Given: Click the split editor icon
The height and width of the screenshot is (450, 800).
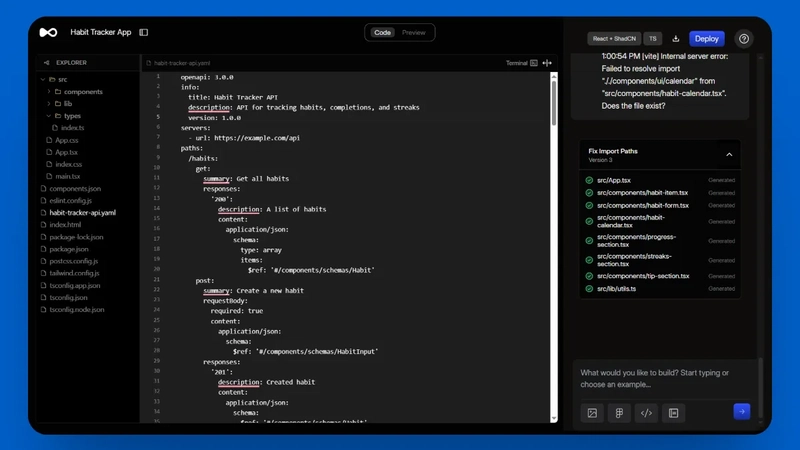Looking at the screenshot, I should click(547, 63).
